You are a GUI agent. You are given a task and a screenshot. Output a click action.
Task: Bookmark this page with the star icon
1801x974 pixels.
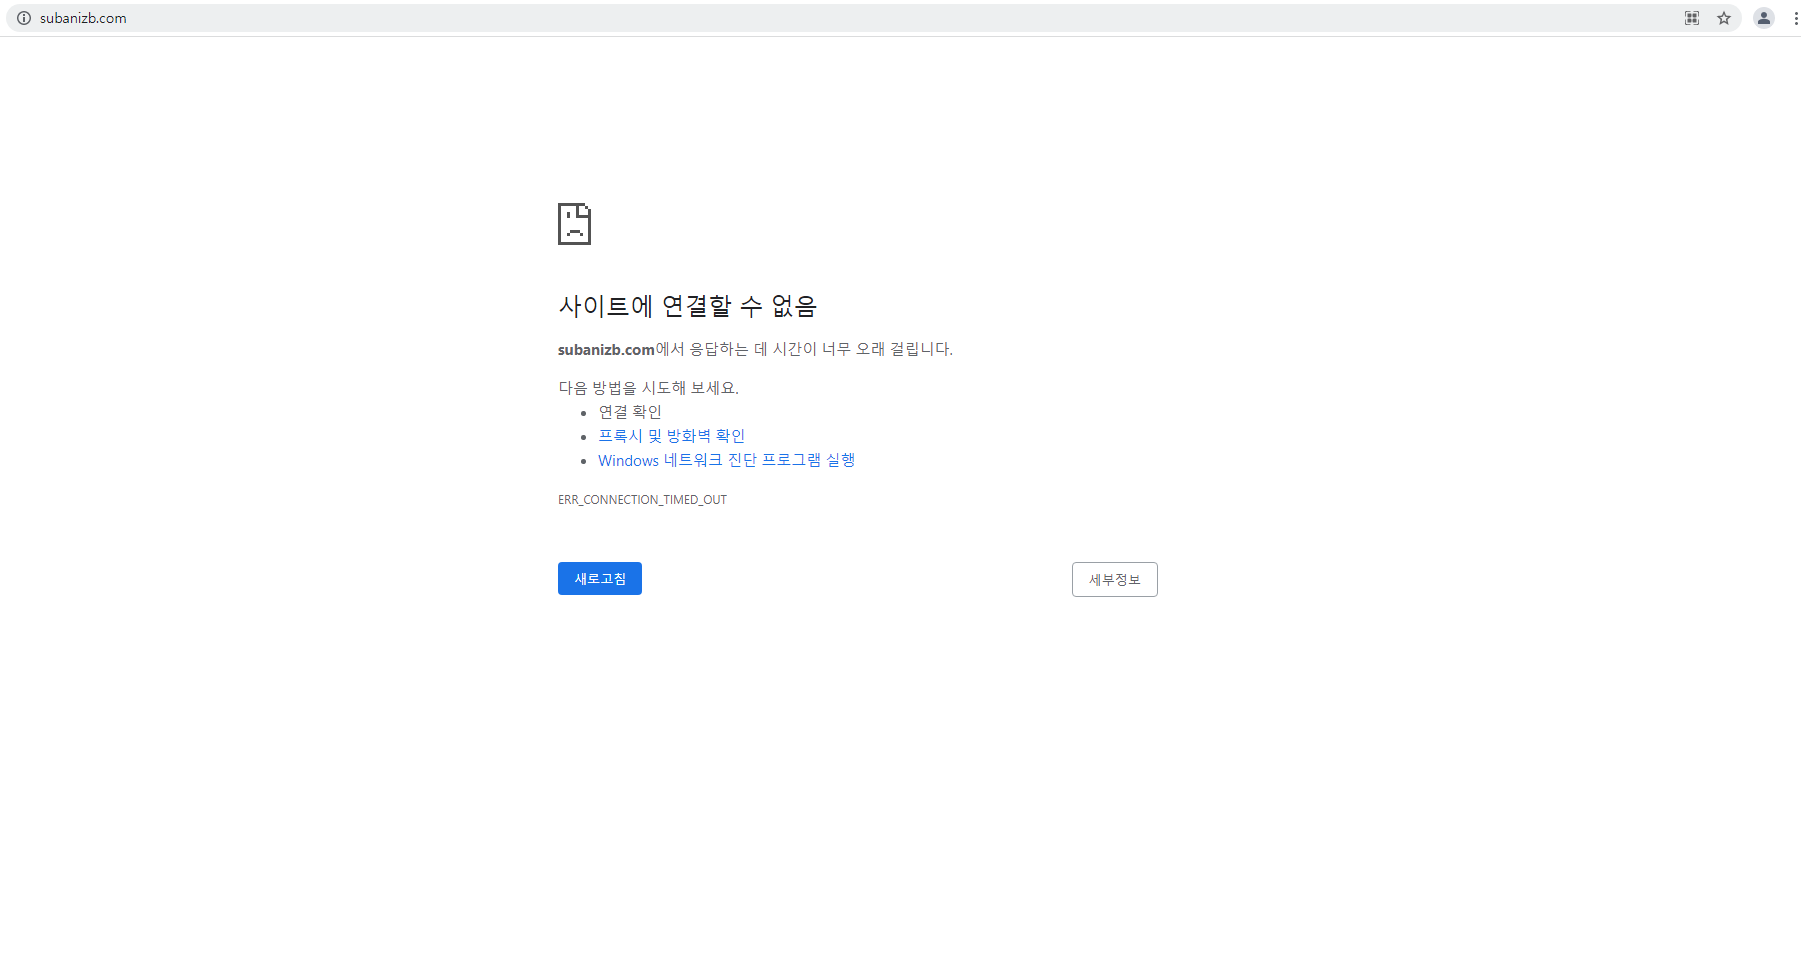1724,18
